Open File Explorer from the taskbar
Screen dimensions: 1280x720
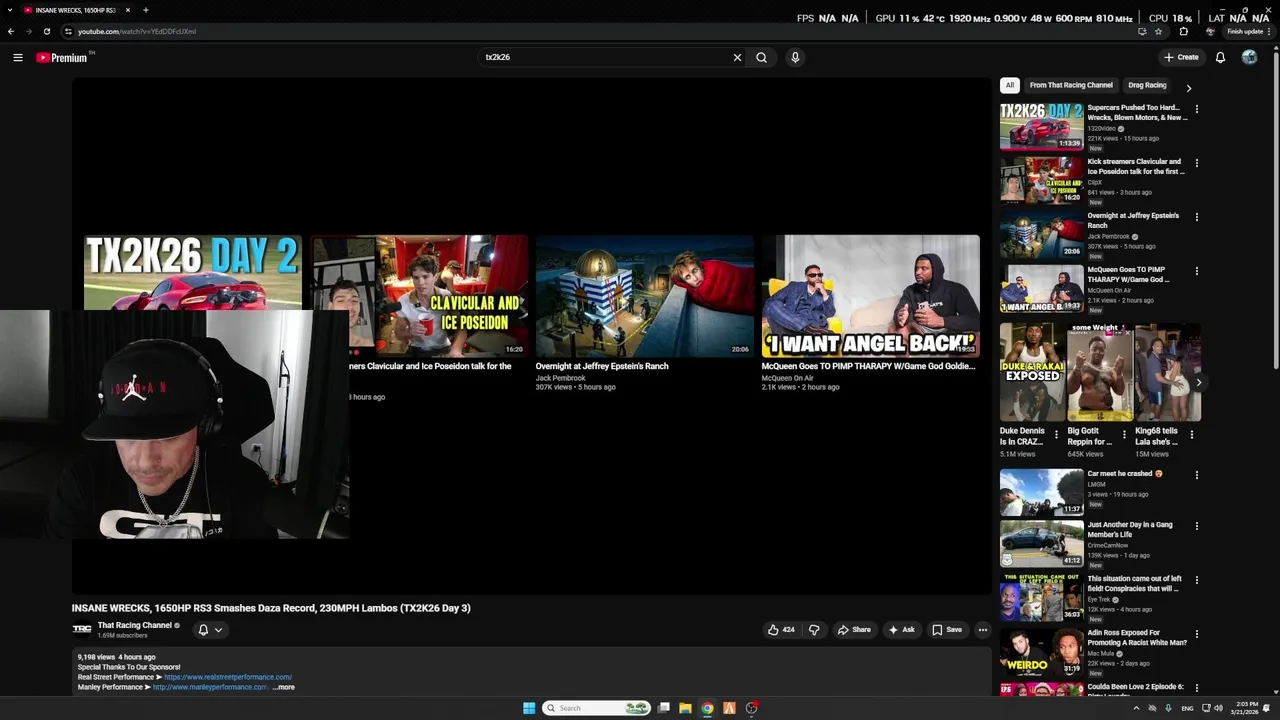pyautogui.click(x=685, y=708)
